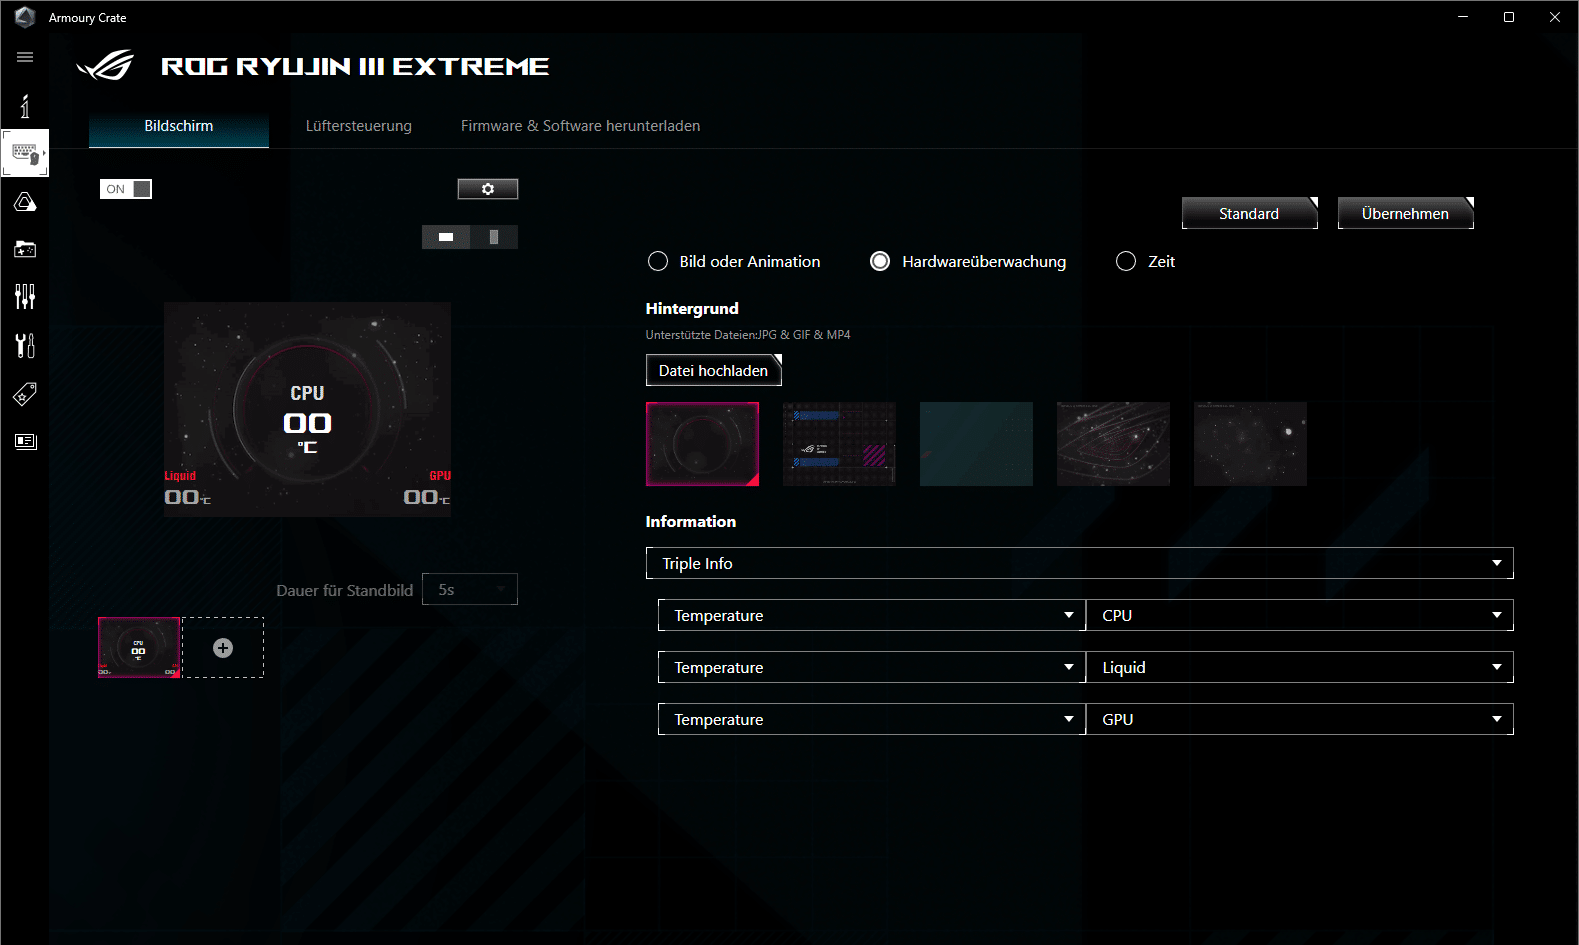Open the News sidebar icon
The height and width of the screenshot is (945, 1579).
coord(25,441)
